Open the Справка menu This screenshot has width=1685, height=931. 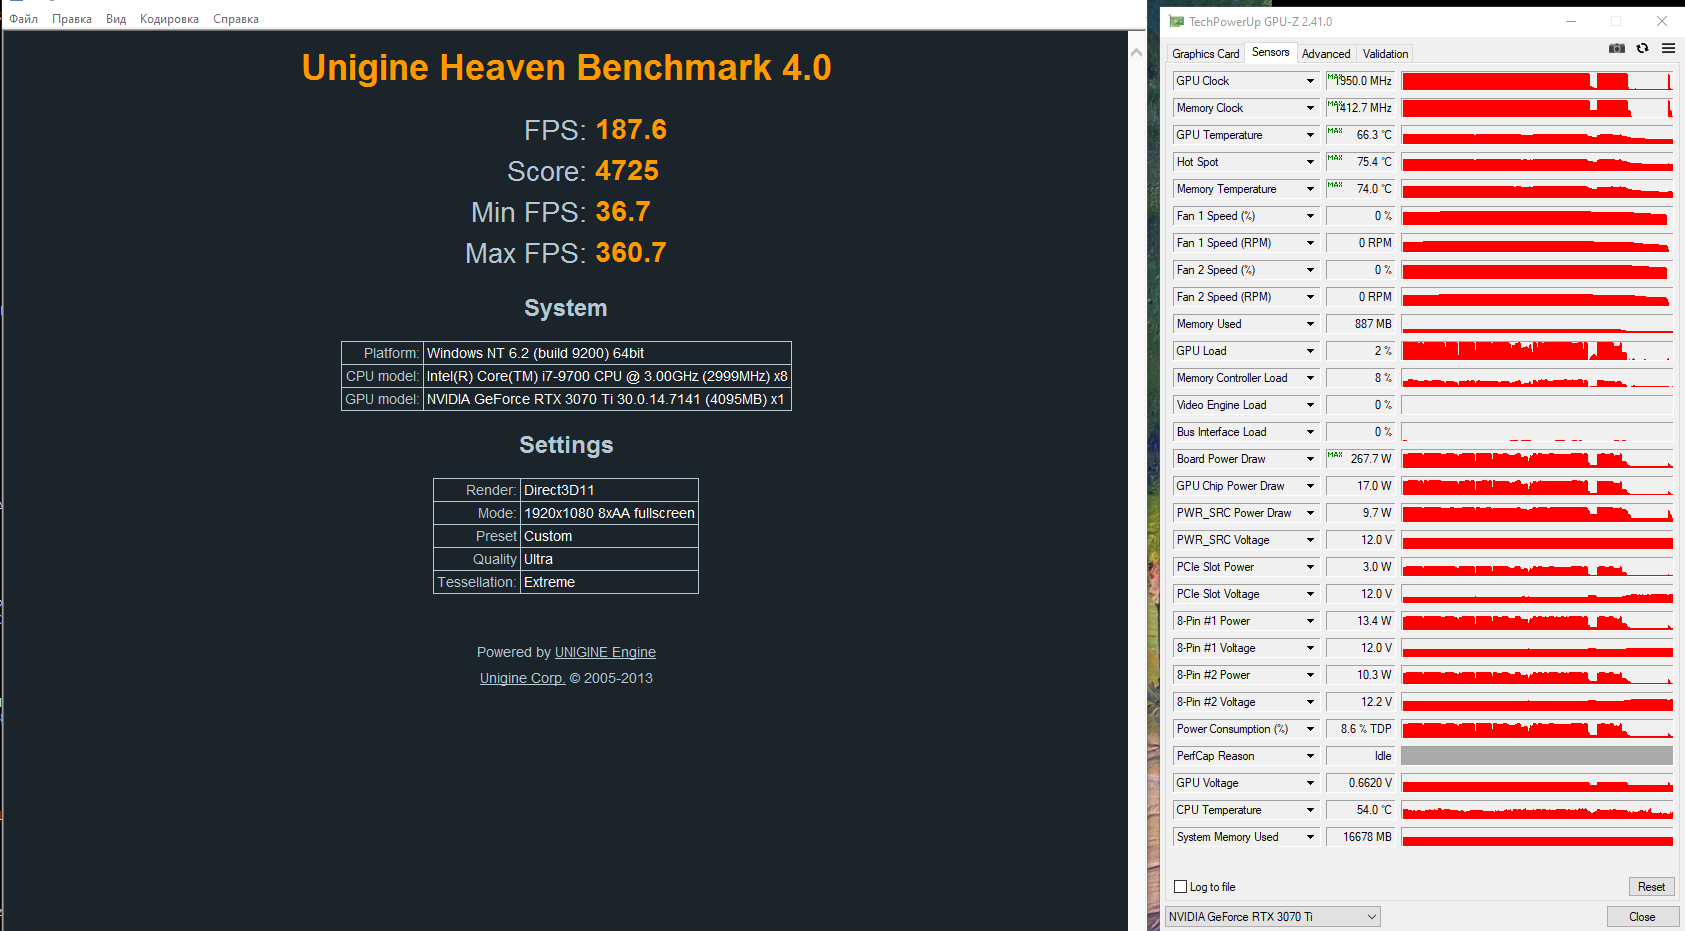click(x=236, y=19)
